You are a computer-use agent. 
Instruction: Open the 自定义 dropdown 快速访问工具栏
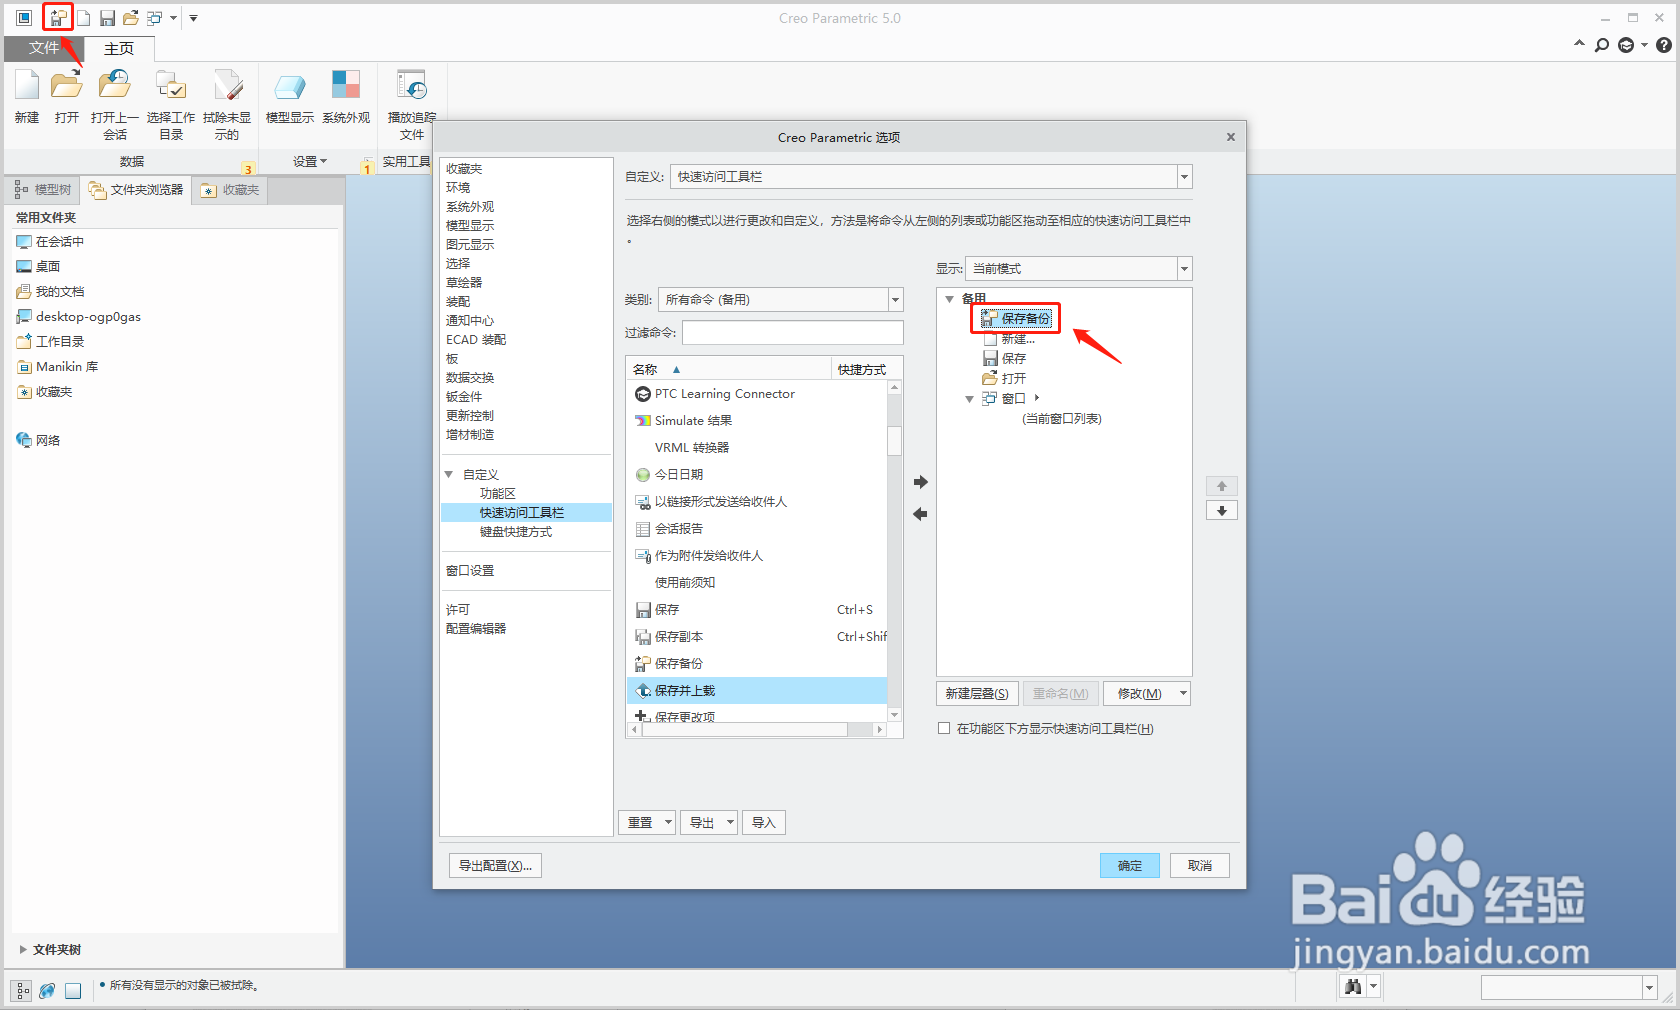(x=1184, y=177)
